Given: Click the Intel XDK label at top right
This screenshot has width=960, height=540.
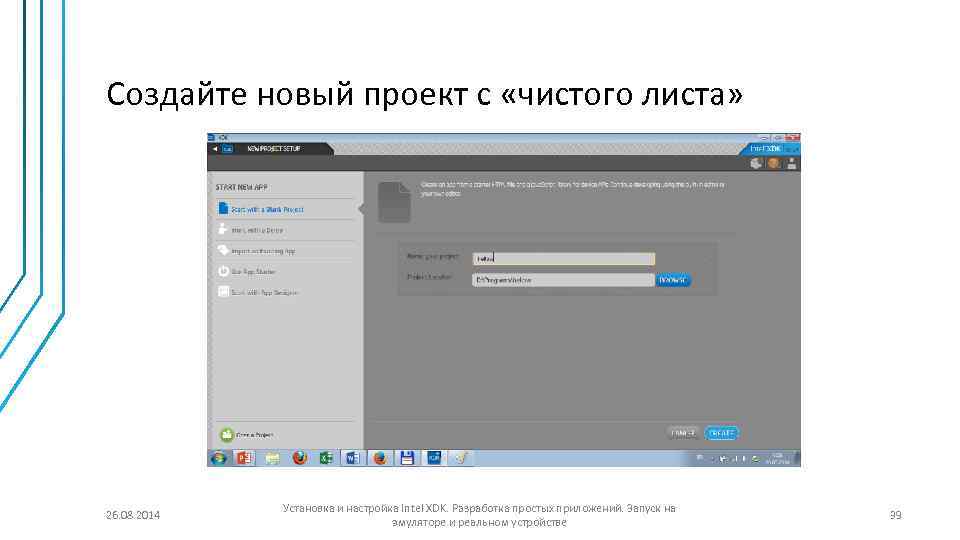Looking at the screenshot, I should [765, 149].
